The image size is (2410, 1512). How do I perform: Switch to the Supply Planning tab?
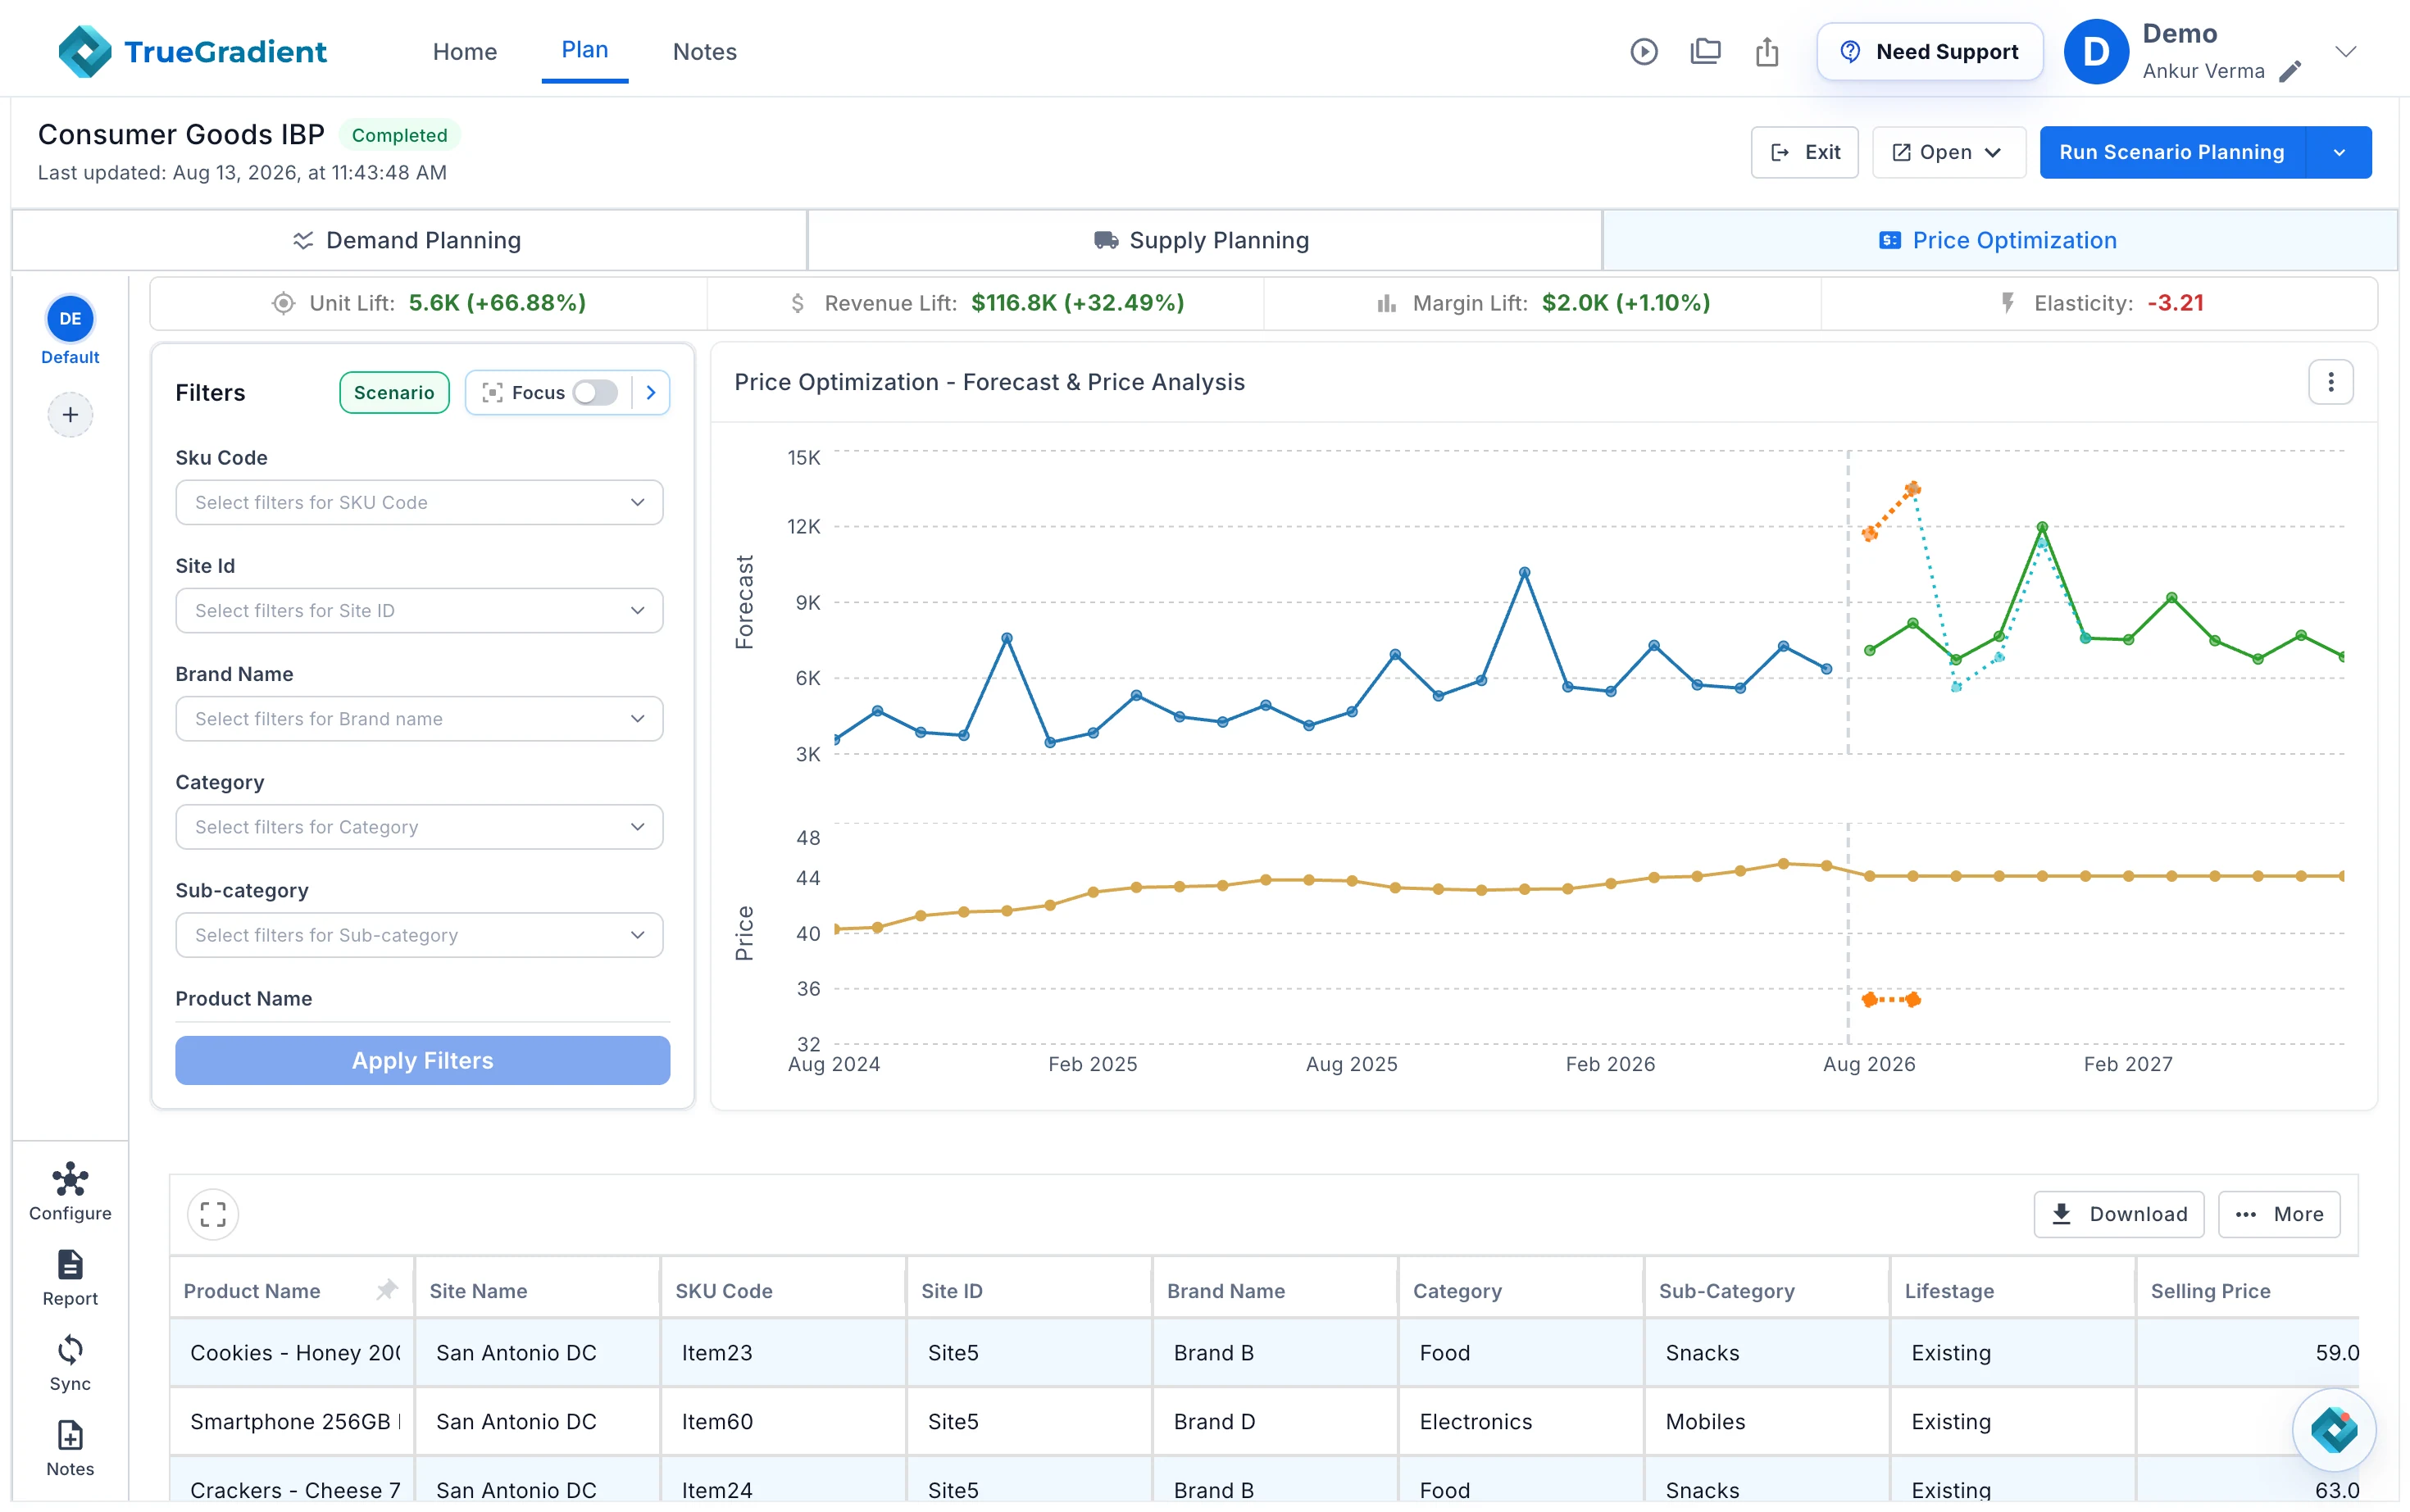(1204, 240)
